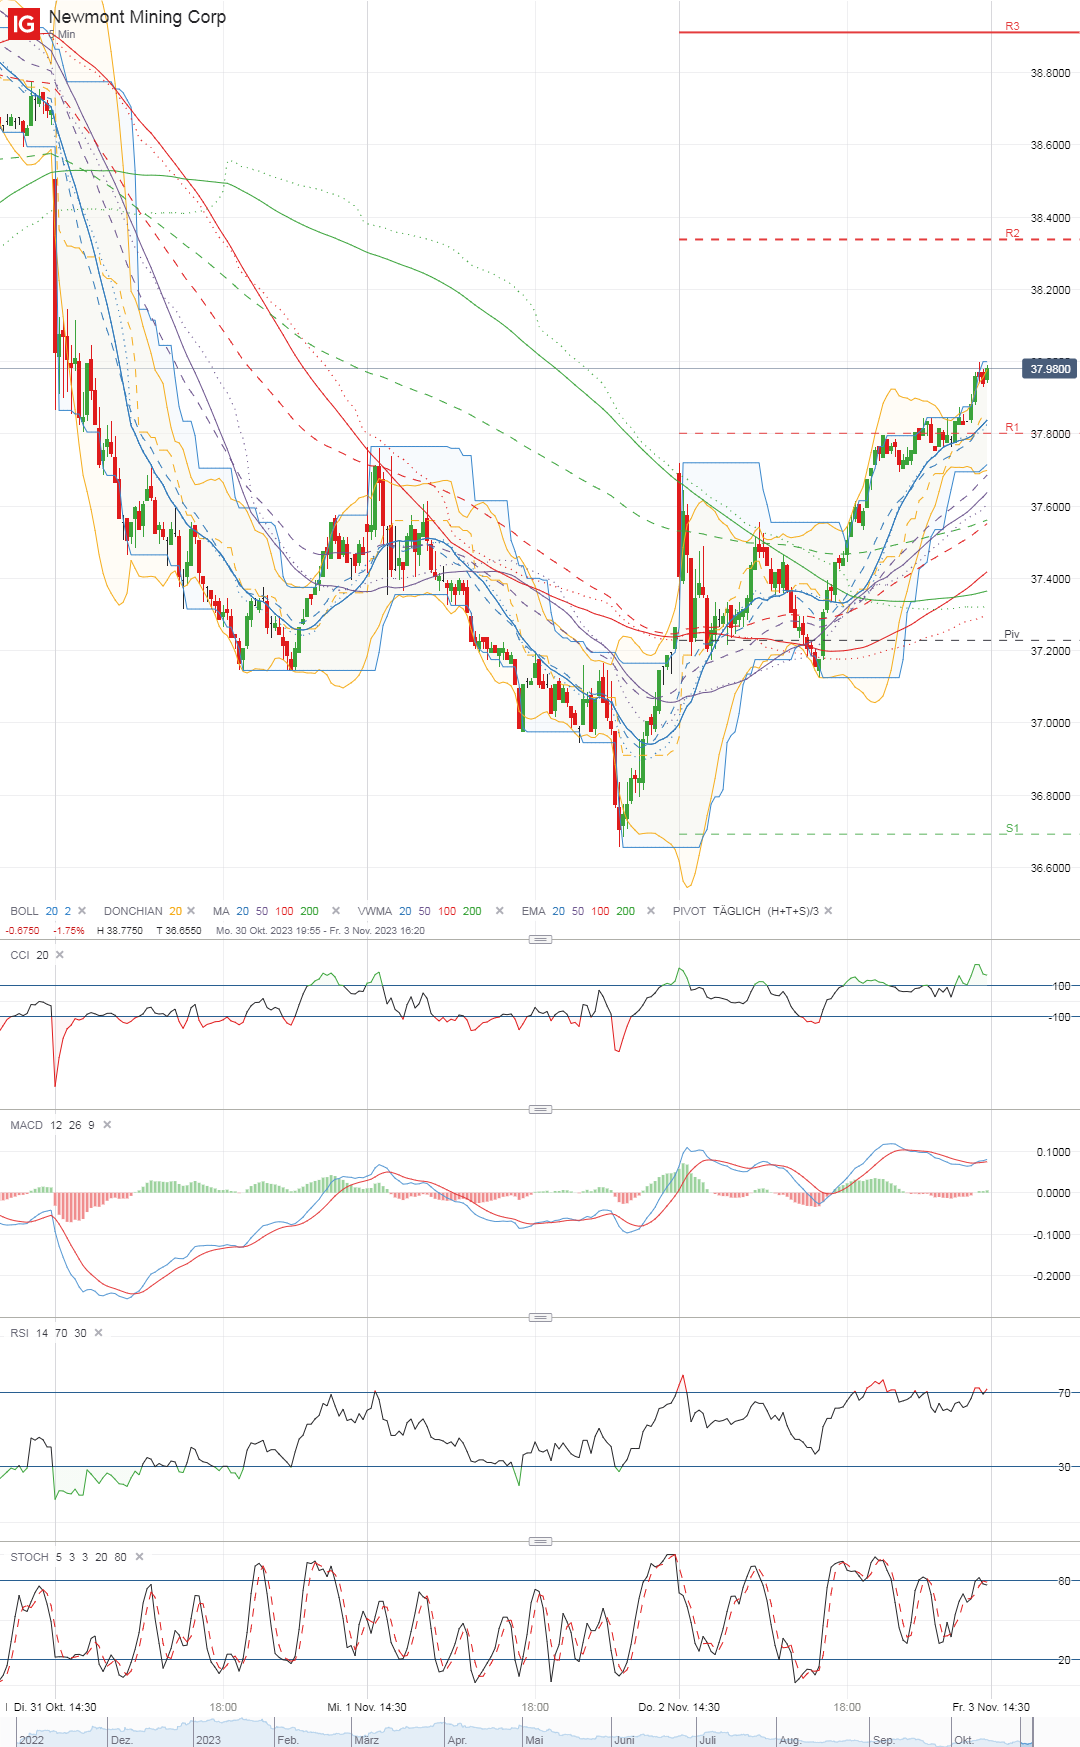This screenshot has width=1080, height=1747.
Task: Click the Mi. 1 Nov. 14:30 time label
Action: tap(367, 1707)
